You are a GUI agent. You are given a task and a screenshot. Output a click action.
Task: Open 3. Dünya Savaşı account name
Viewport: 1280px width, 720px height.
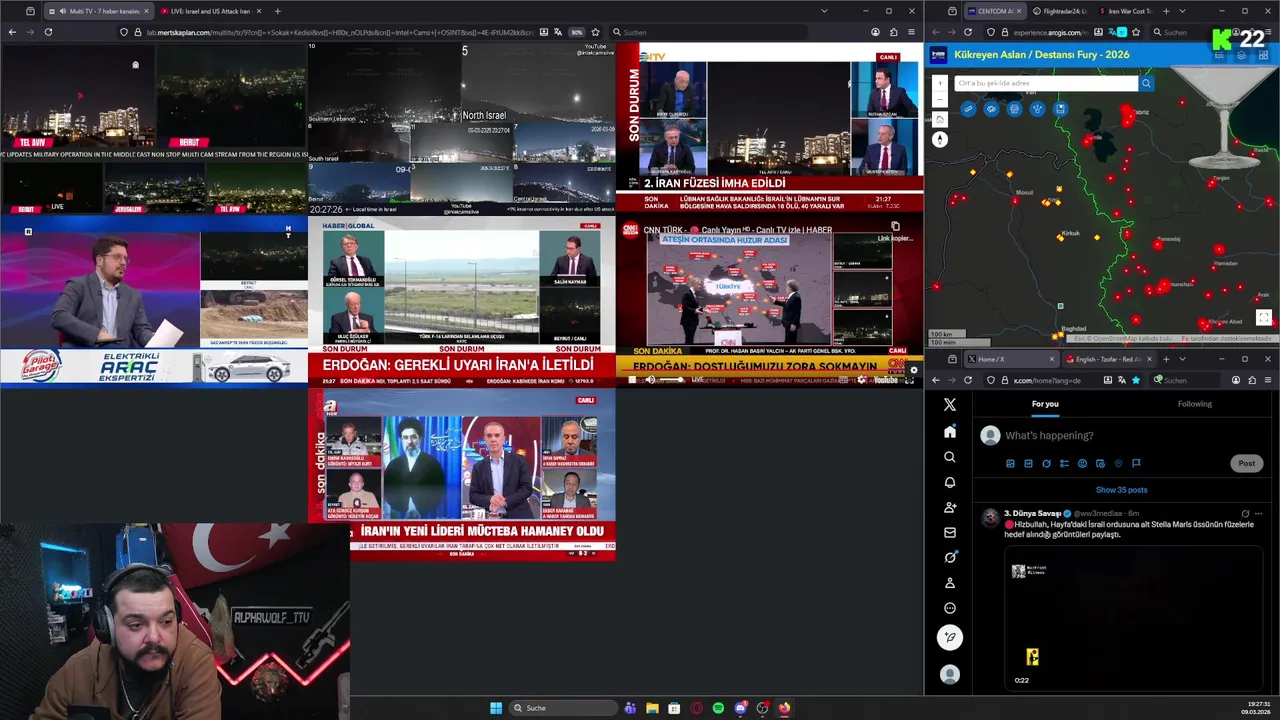click(1032, 513)
